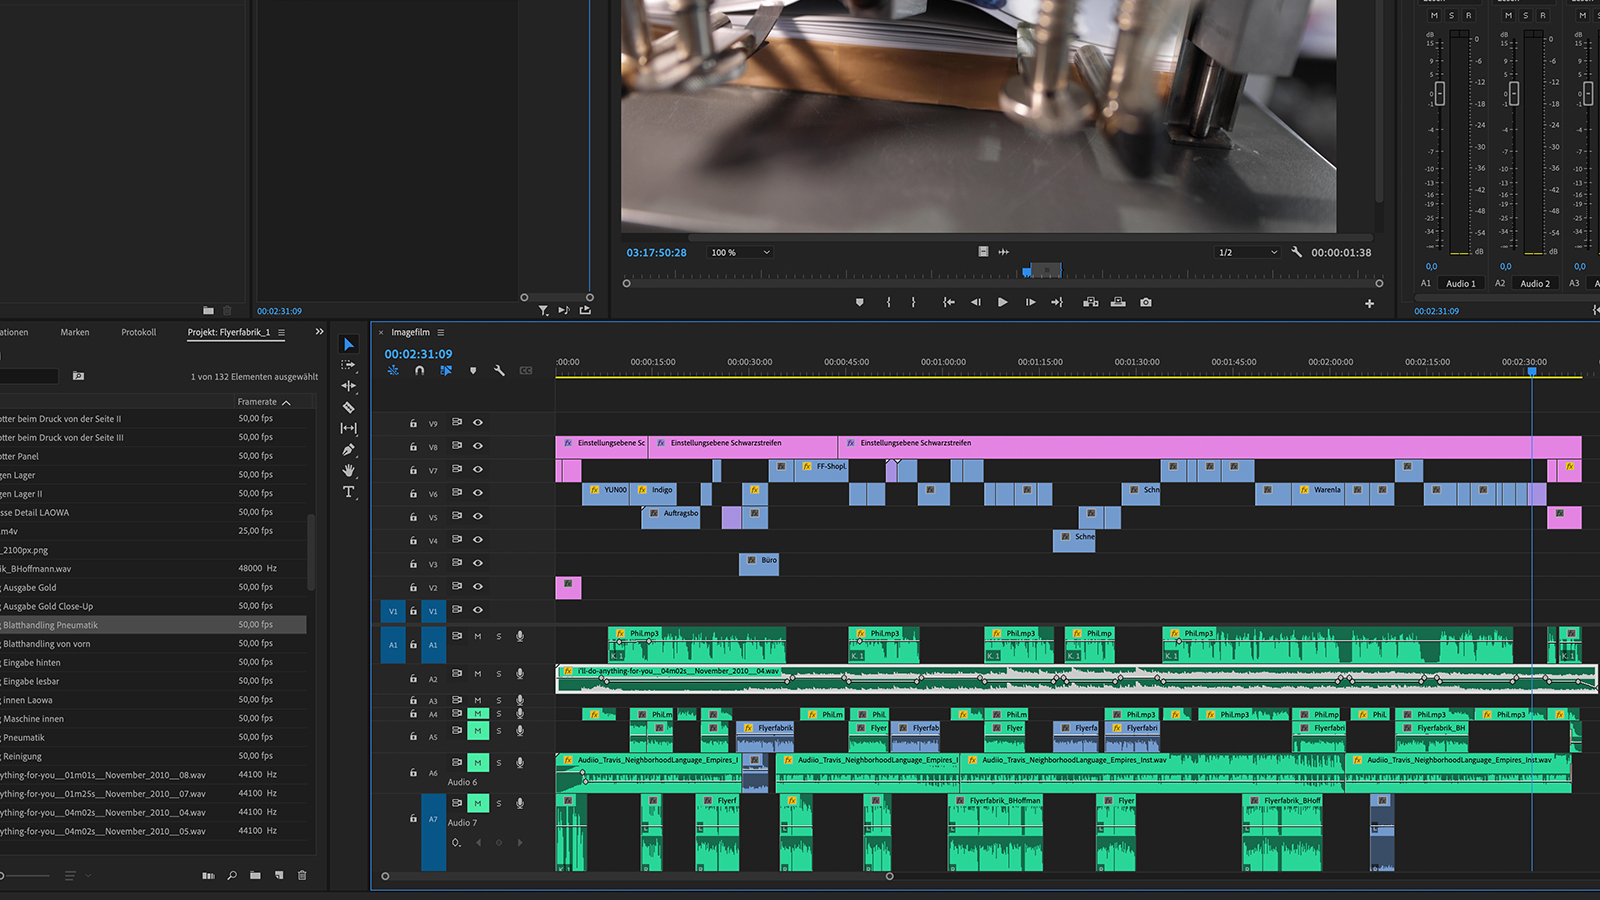The height and width of the screenshot is (900, 1600).
Task: Toggle visibility of track V6
Action: point(478,493)
